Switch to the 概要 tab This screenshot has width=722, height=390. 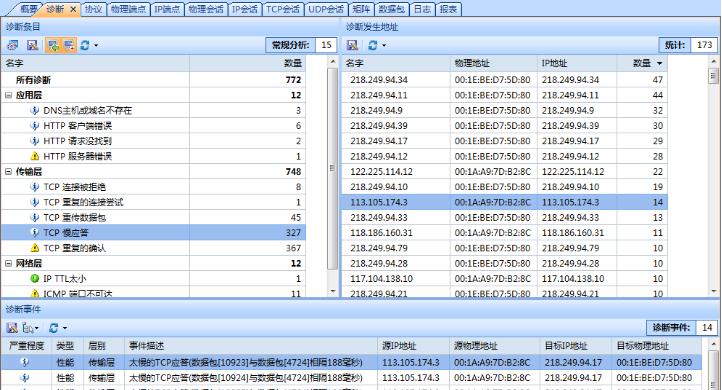(x=29, y=9)
